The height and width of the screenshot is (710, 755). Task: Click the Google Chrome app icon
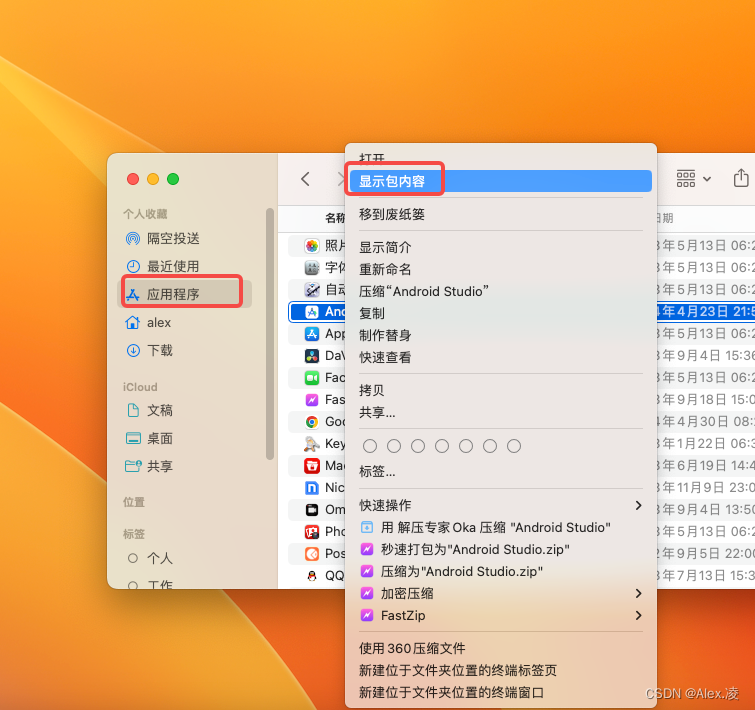click(x=312, y=422)
